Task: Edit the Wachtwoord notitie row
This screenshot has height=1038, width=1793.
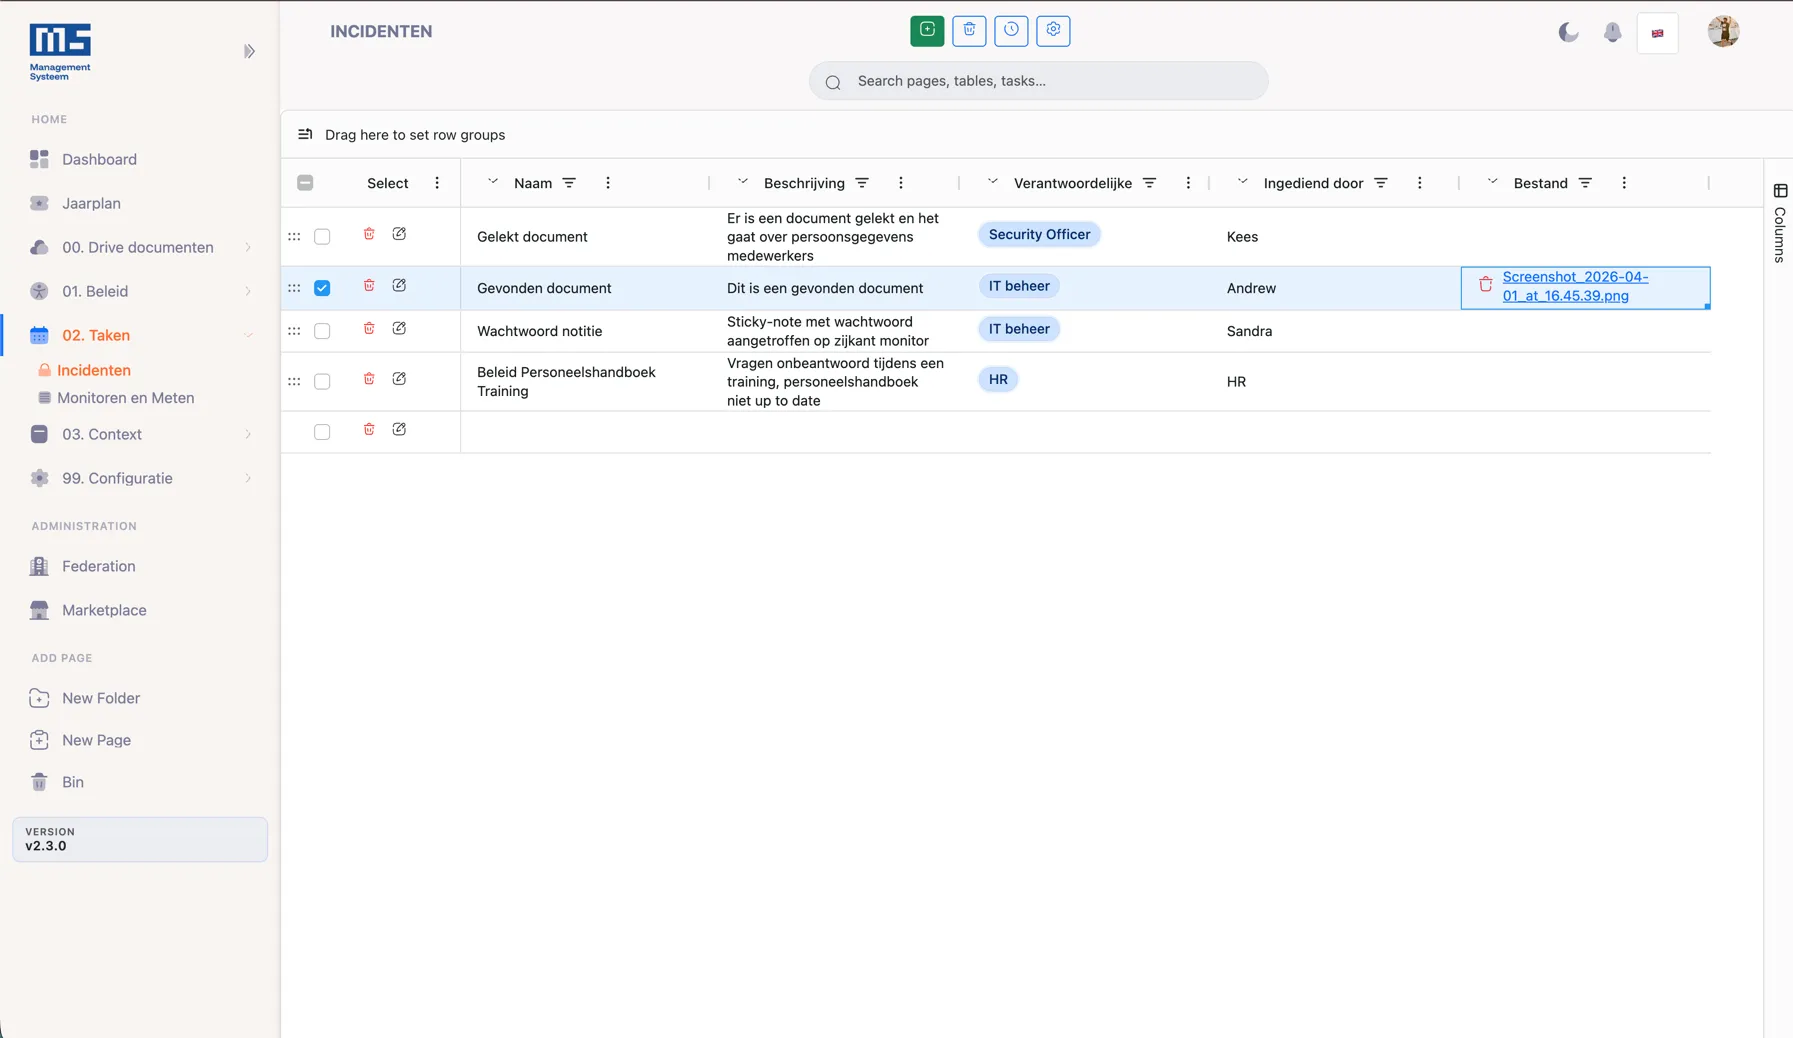Action: 399,329
